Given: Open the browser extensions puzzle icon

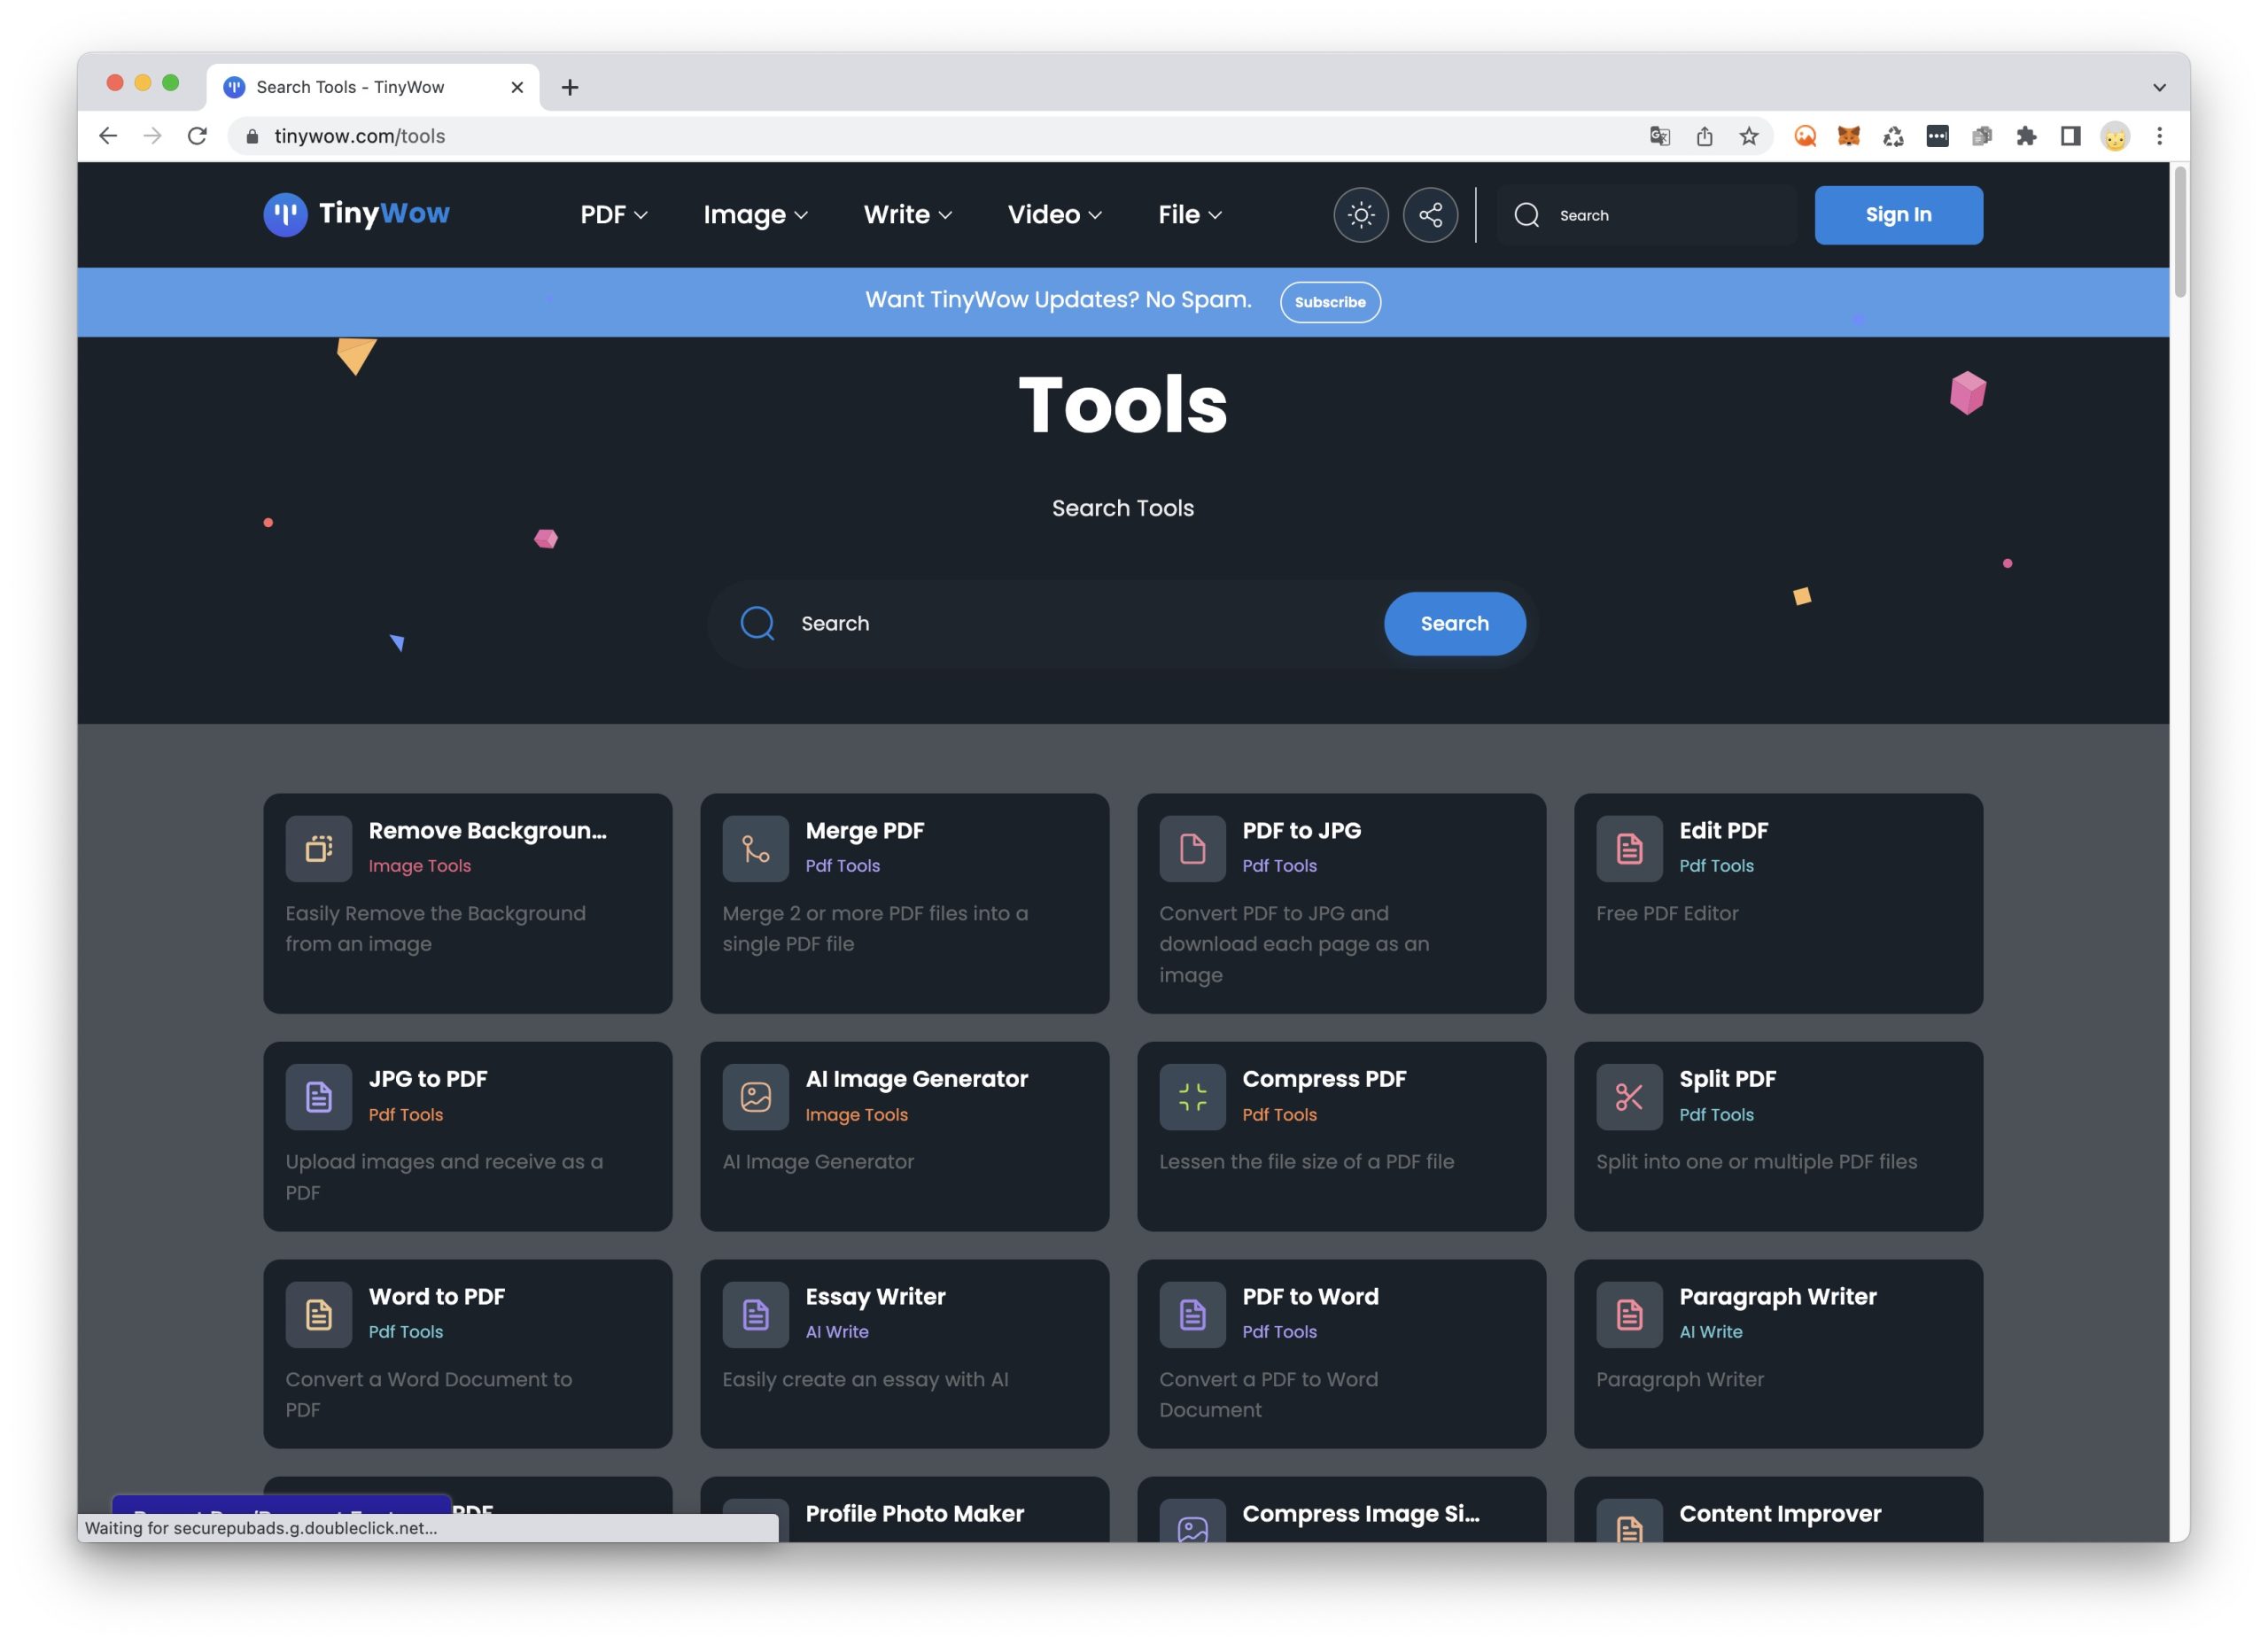Looking at the screenshot, I should pos(2025,136).
